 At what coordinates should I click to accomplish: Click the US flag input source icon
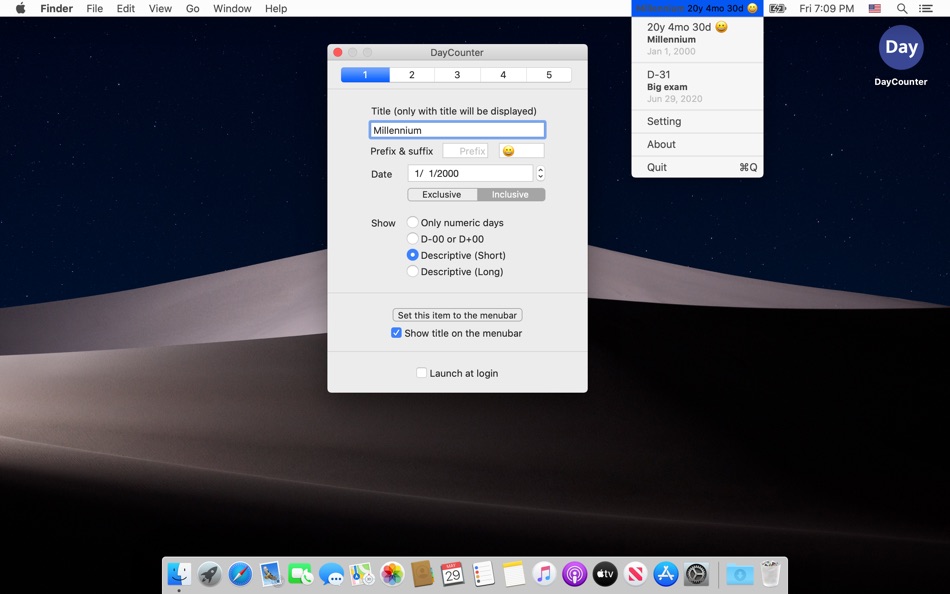point(874,8)
